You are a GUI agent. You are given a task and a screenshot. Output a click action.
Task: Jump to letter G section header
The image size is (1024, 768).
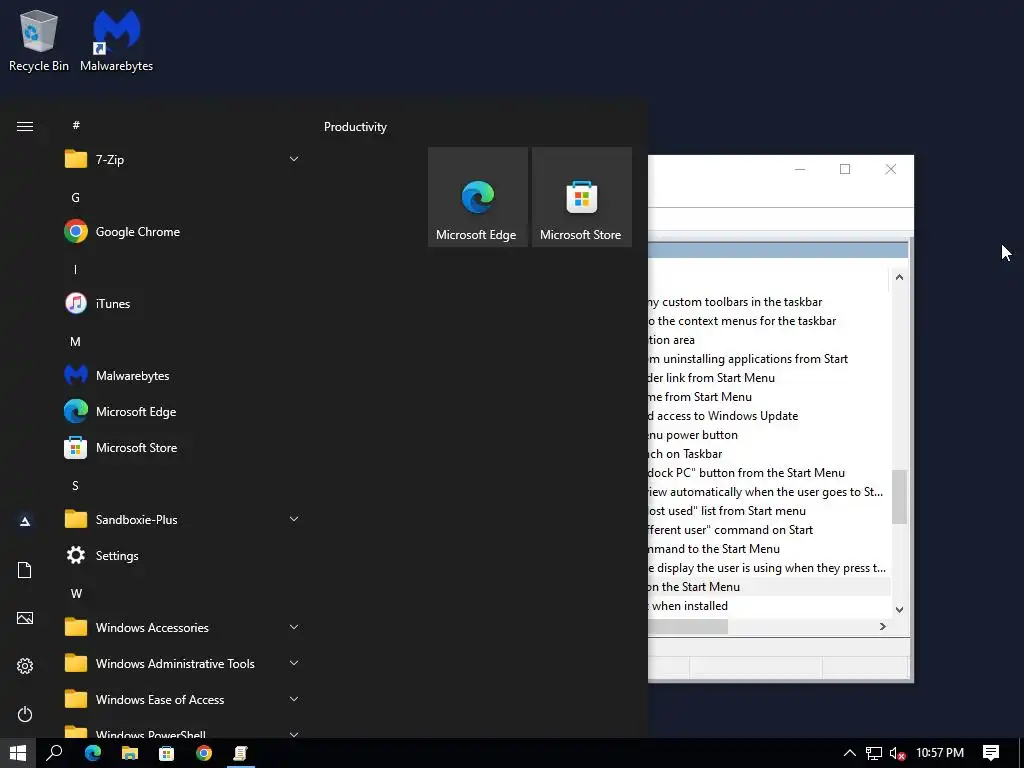pos(76,197)
